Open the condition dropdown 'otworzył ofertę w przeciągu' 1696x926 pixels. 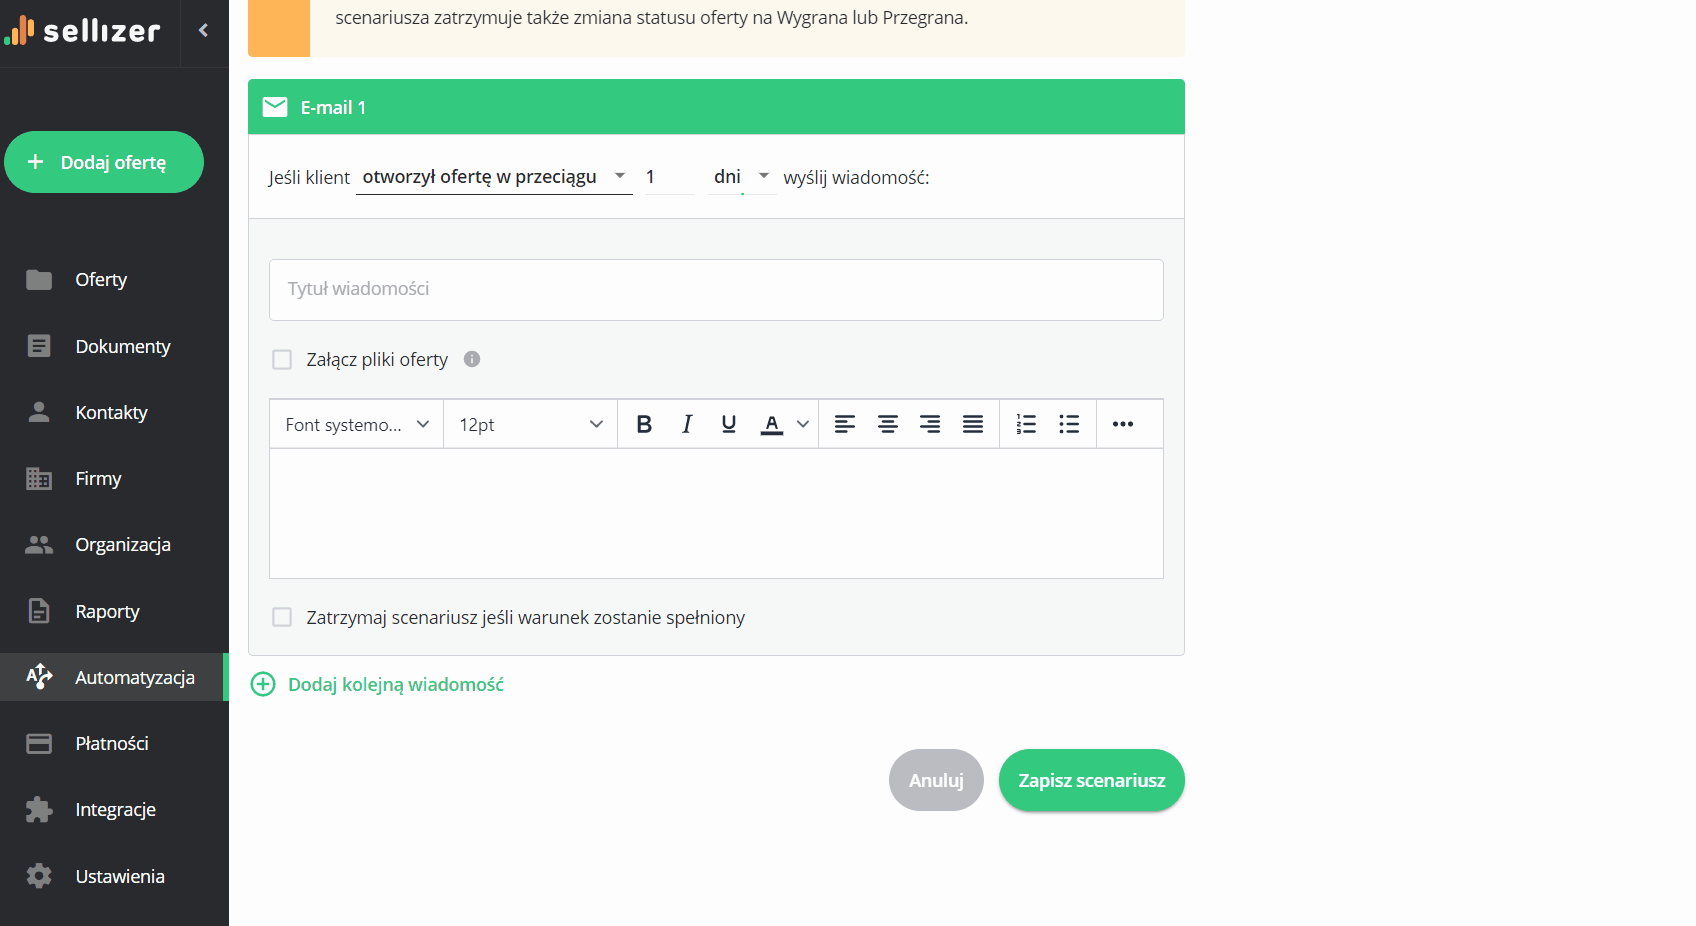tap(494, 177)
